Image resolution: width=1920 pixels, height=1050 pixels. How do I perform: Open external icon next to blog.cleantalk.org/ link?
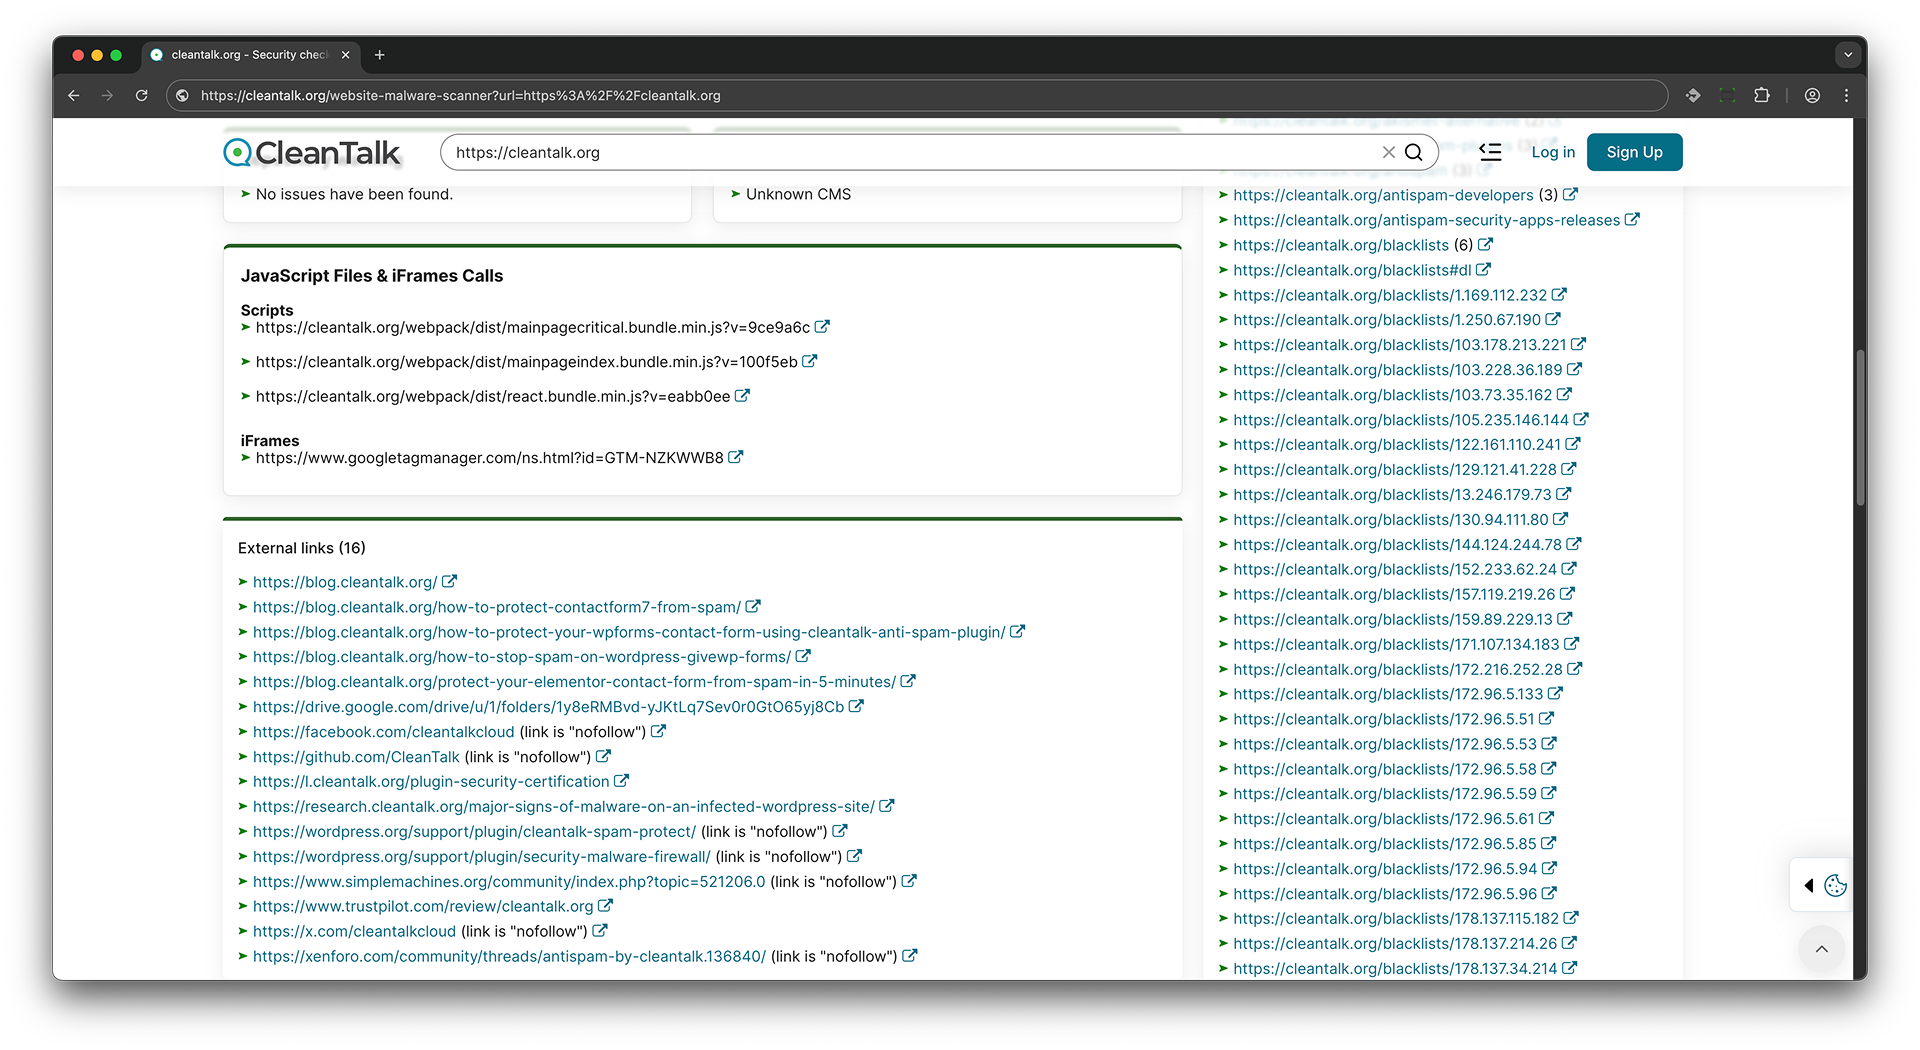coord(449,581)
